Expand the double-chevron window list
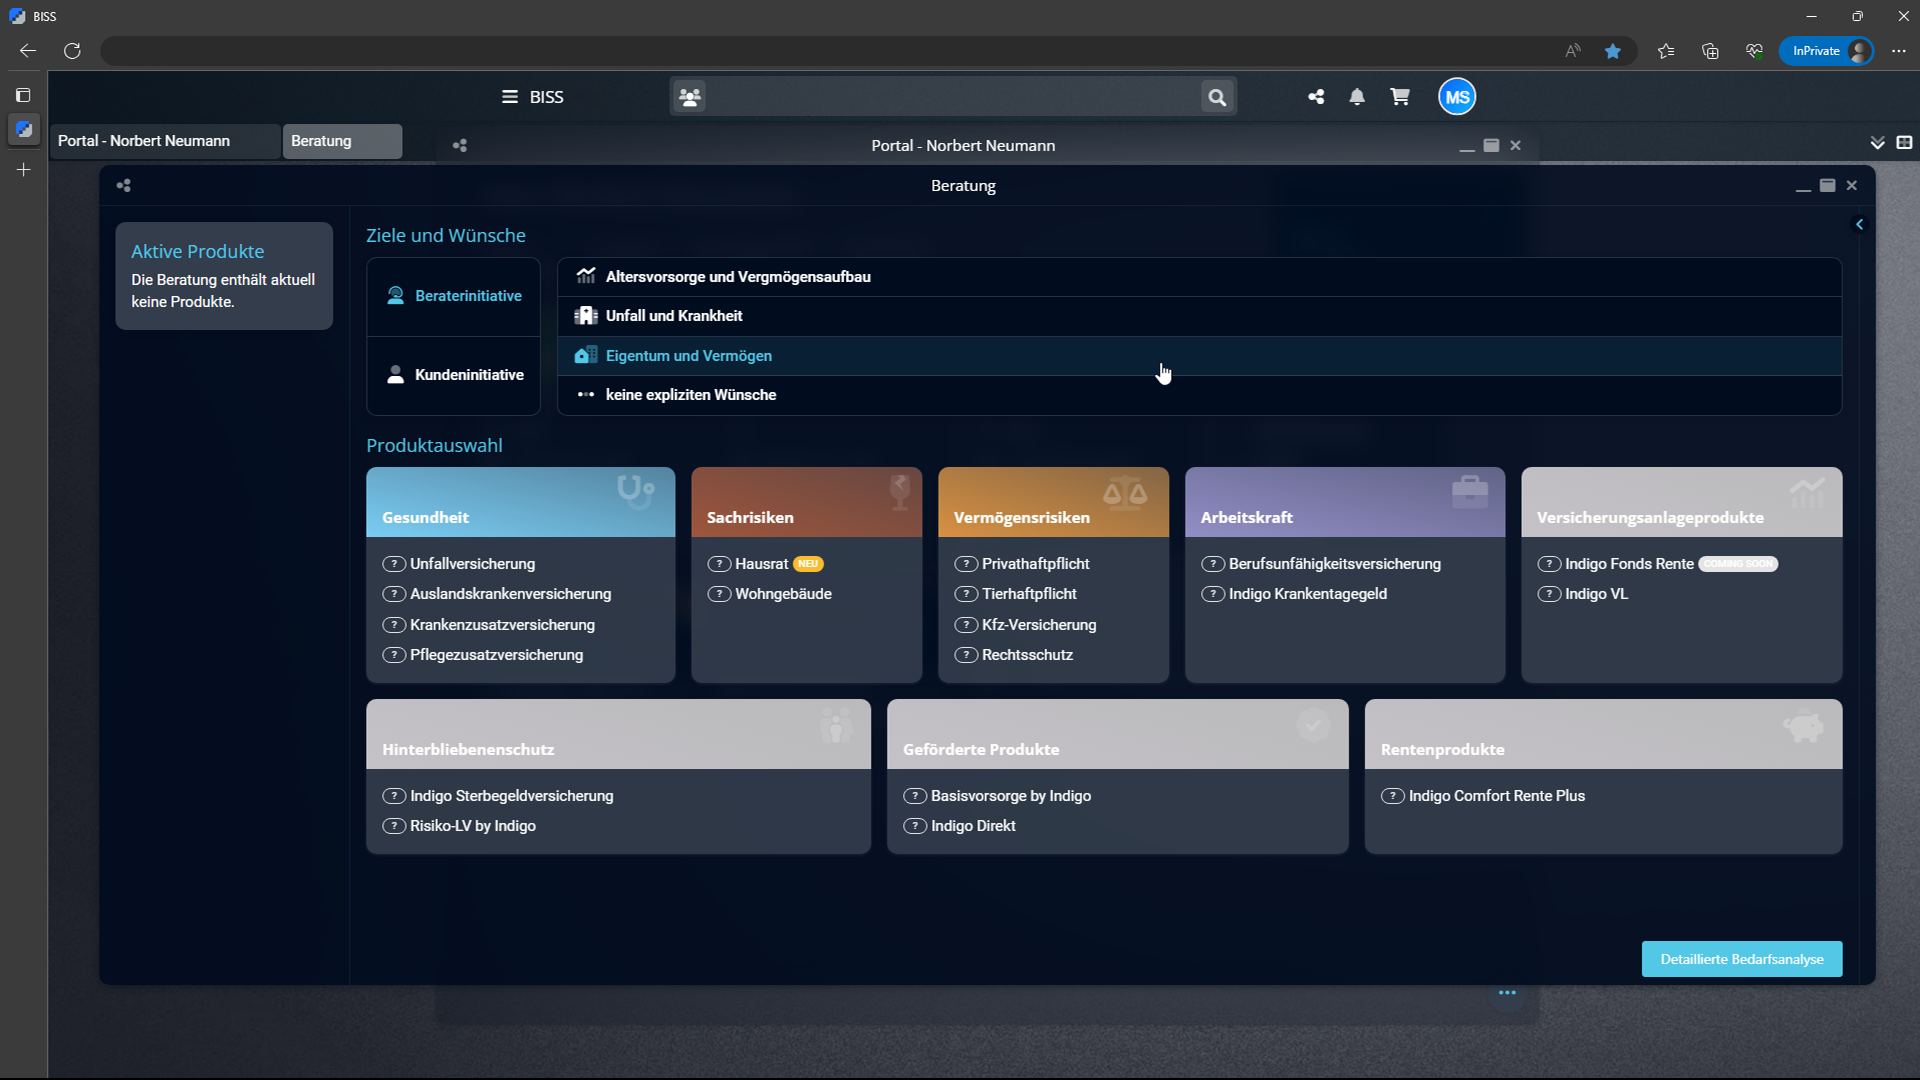This screenshot has width=1920, height=1080. [1877, 143]
